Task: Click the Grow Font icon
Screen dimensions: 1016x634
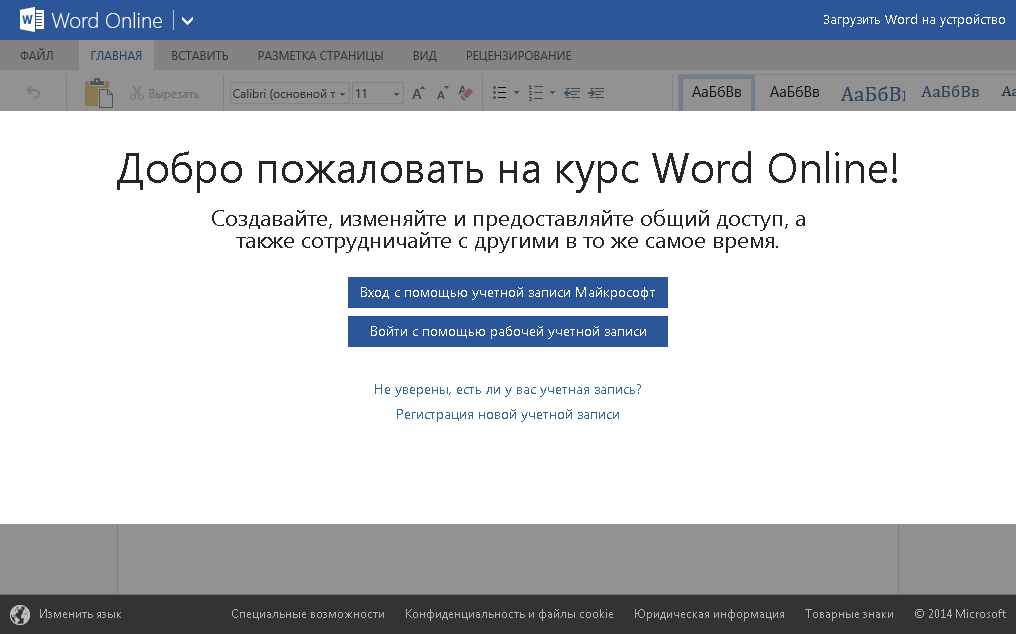Action: [418, 93]
